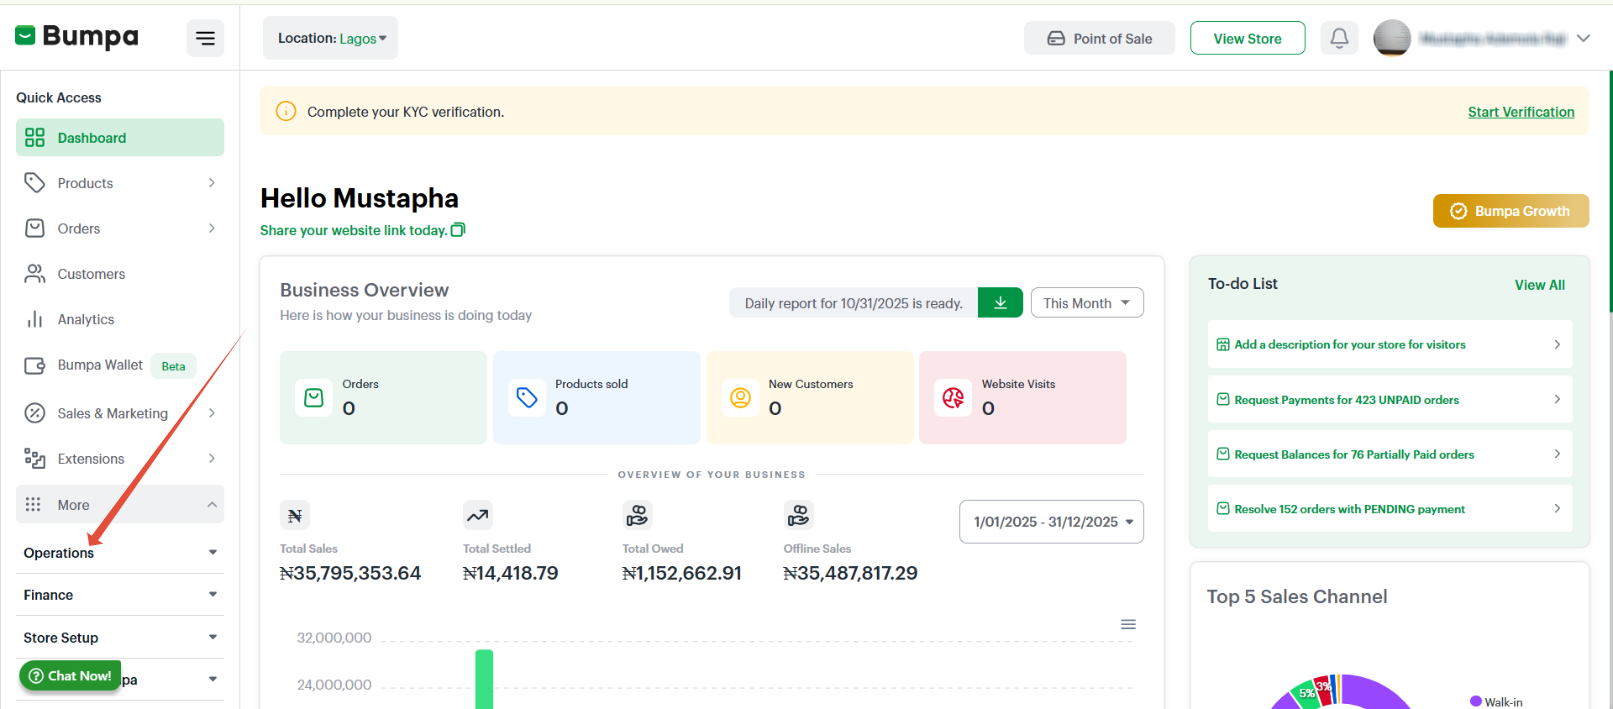
Task: Open Resolve 152 orders with PENDING payment
Action: [1390, 509]
